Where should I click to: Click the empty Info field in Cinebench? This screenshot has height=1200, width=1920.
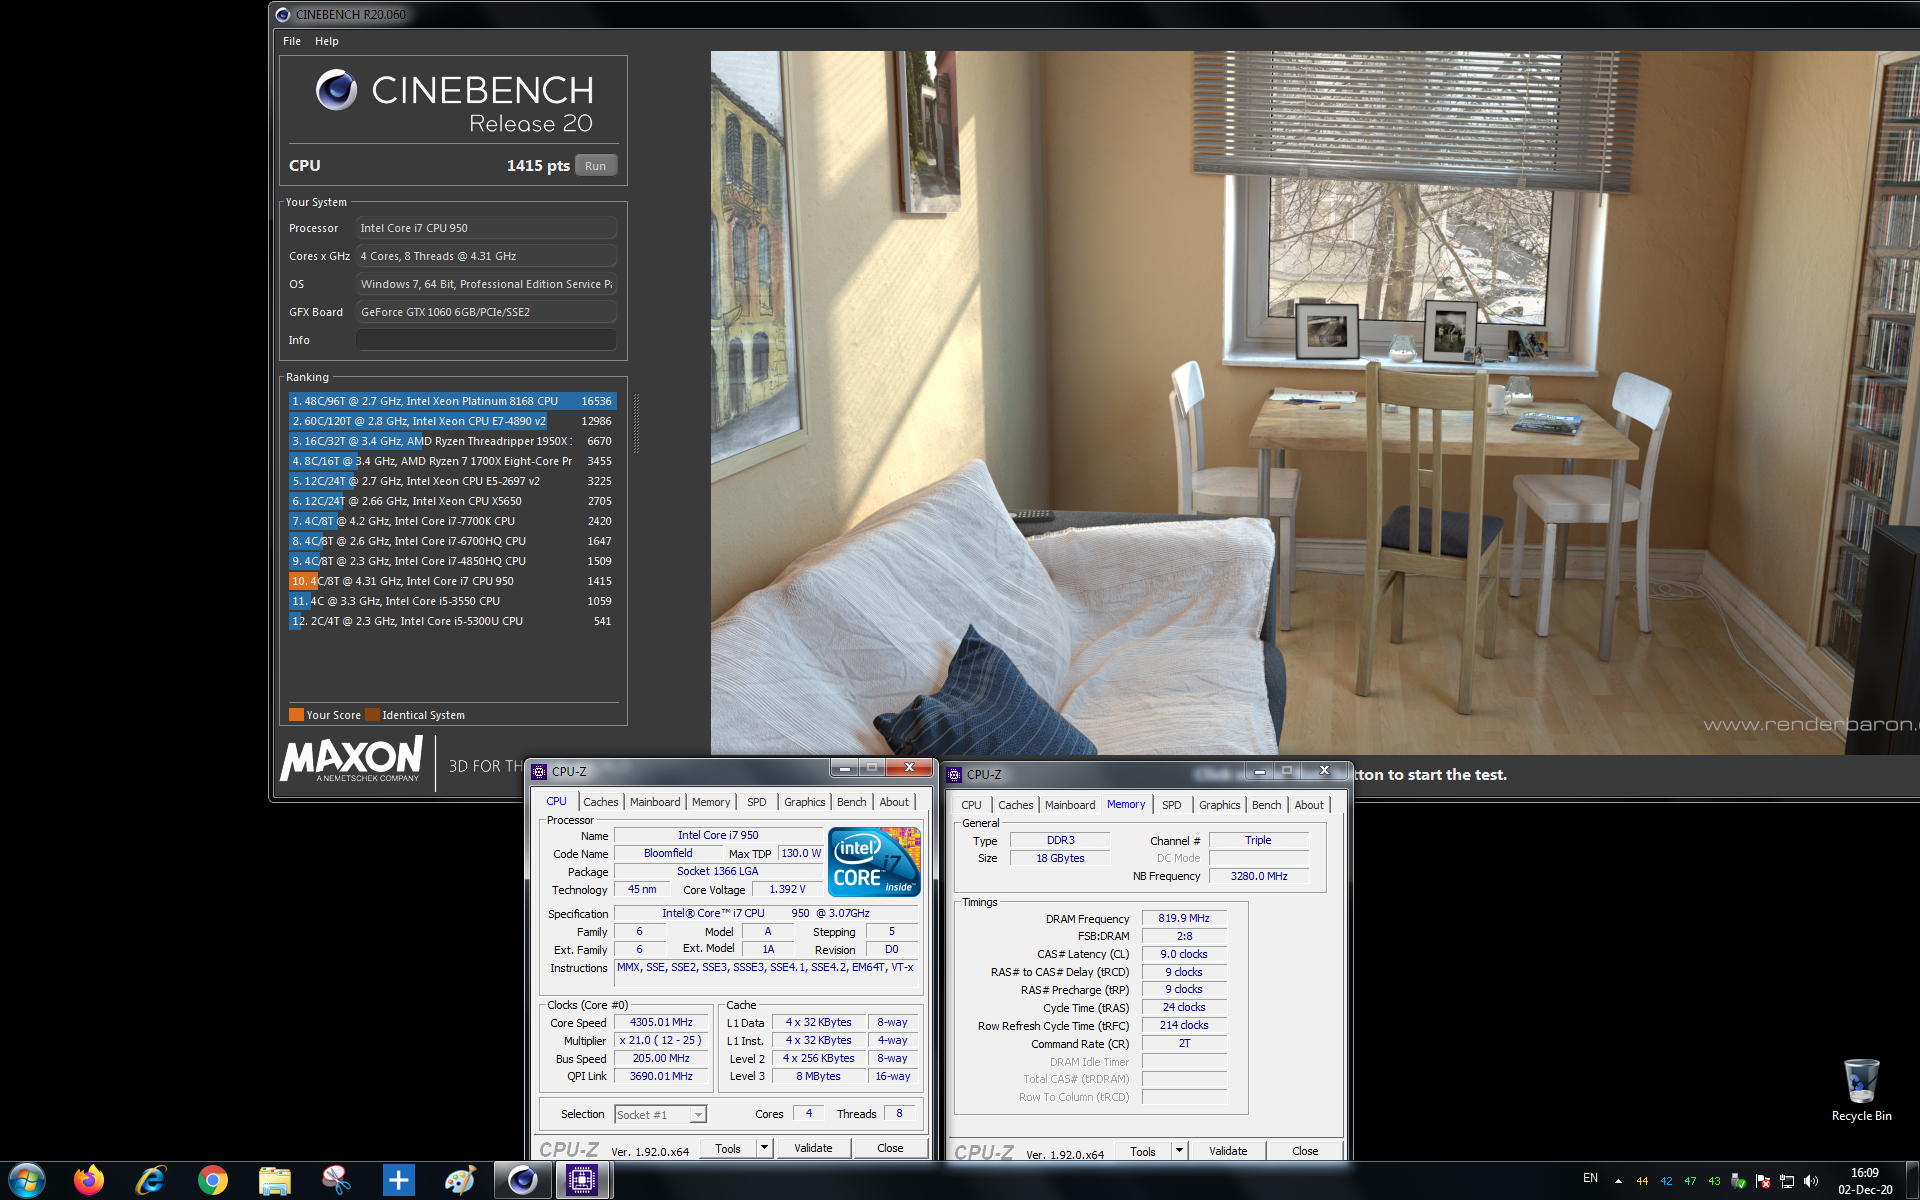click(486, 340)
